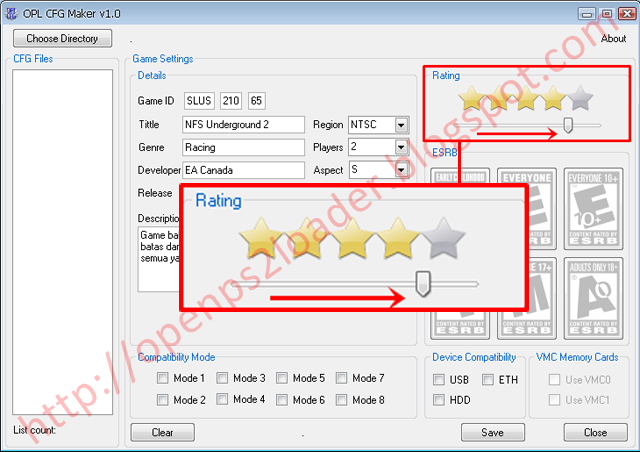Minimize the OPL CFG Maker window
The width and height of the screenshot is (640, 452).
(x=587, y=14)
